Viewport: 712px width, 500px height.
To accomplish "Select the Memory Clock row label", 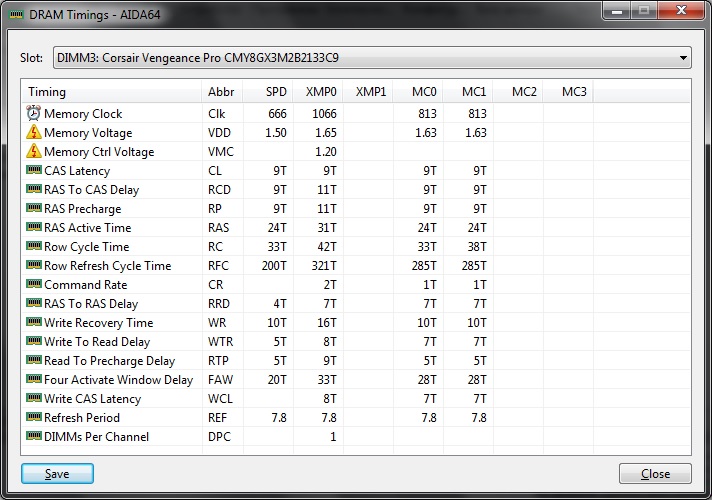I will point(83,114).
